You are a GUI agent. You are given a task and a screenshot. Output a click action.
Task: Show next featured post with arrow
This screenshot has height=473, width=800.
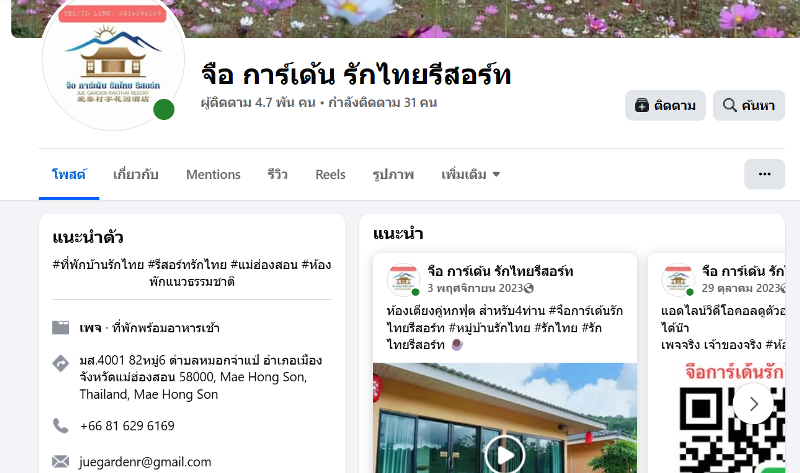pyautogui.click(x=753, y=404)
